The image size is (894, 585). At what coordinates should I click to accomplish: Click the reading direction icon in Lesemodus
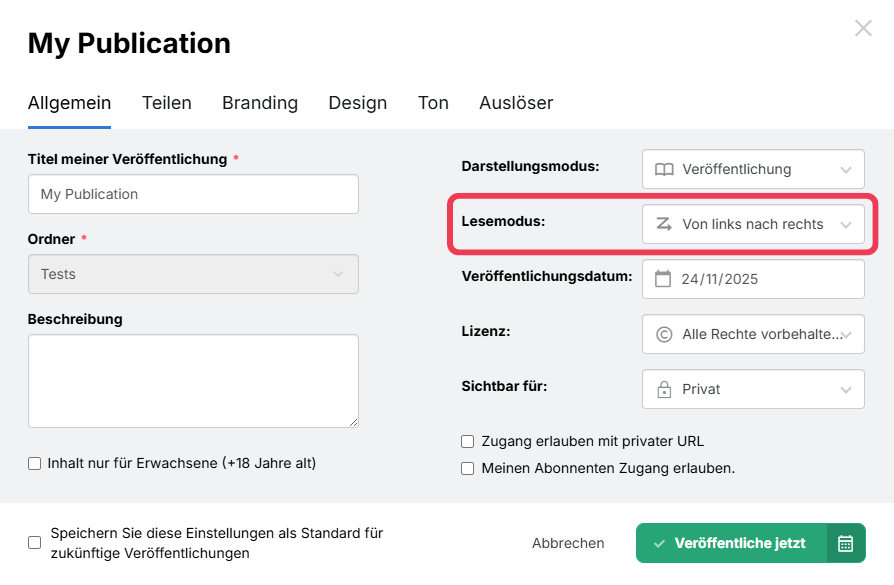pos(664,224)
